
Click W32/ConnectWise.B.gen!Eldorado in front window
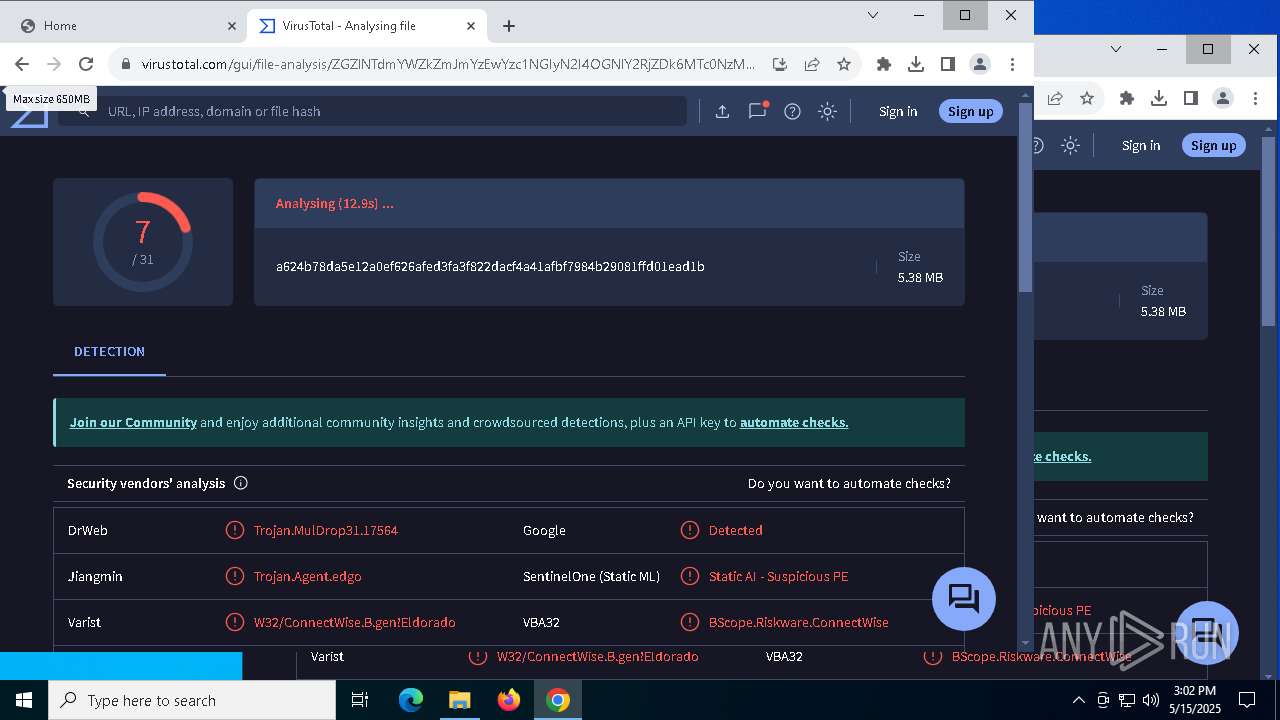[x=354, y=622]
